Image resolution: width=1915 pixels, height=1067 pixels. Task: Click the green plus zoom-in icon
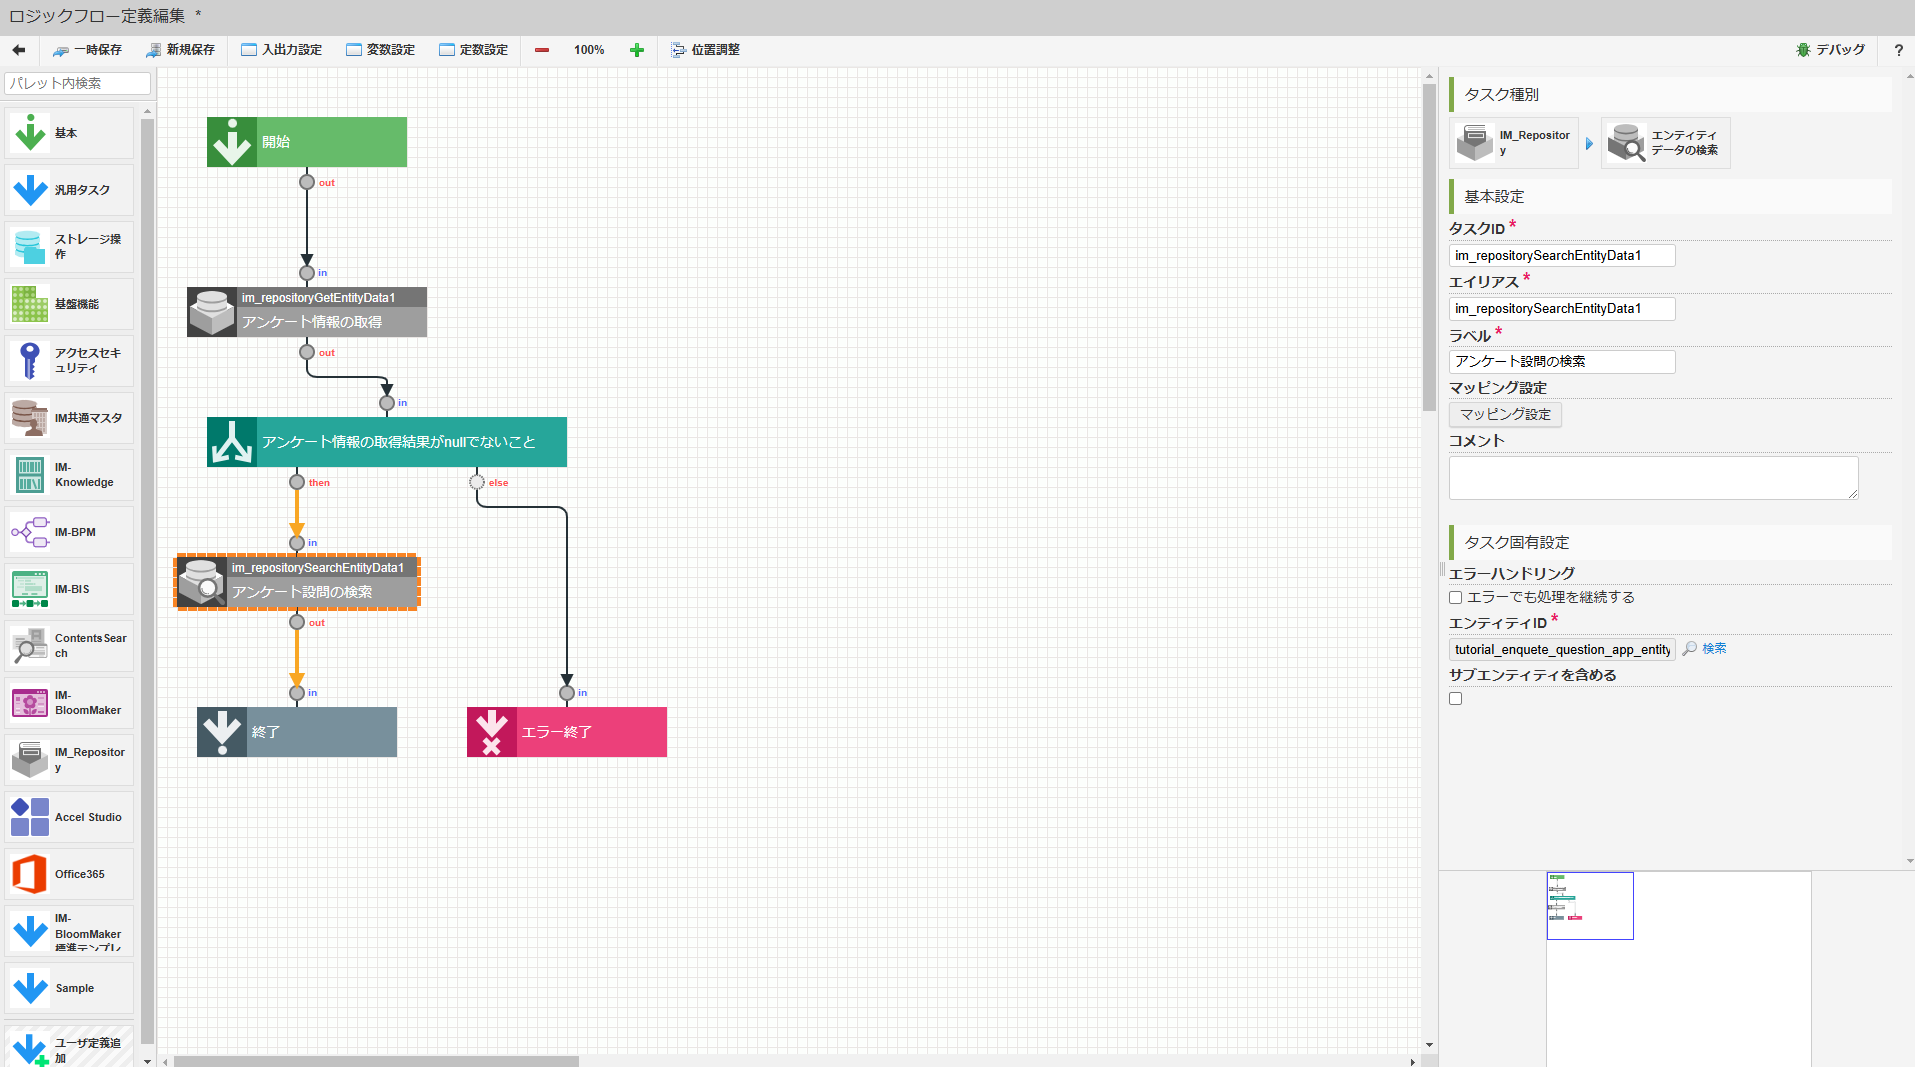coord(637,50)
